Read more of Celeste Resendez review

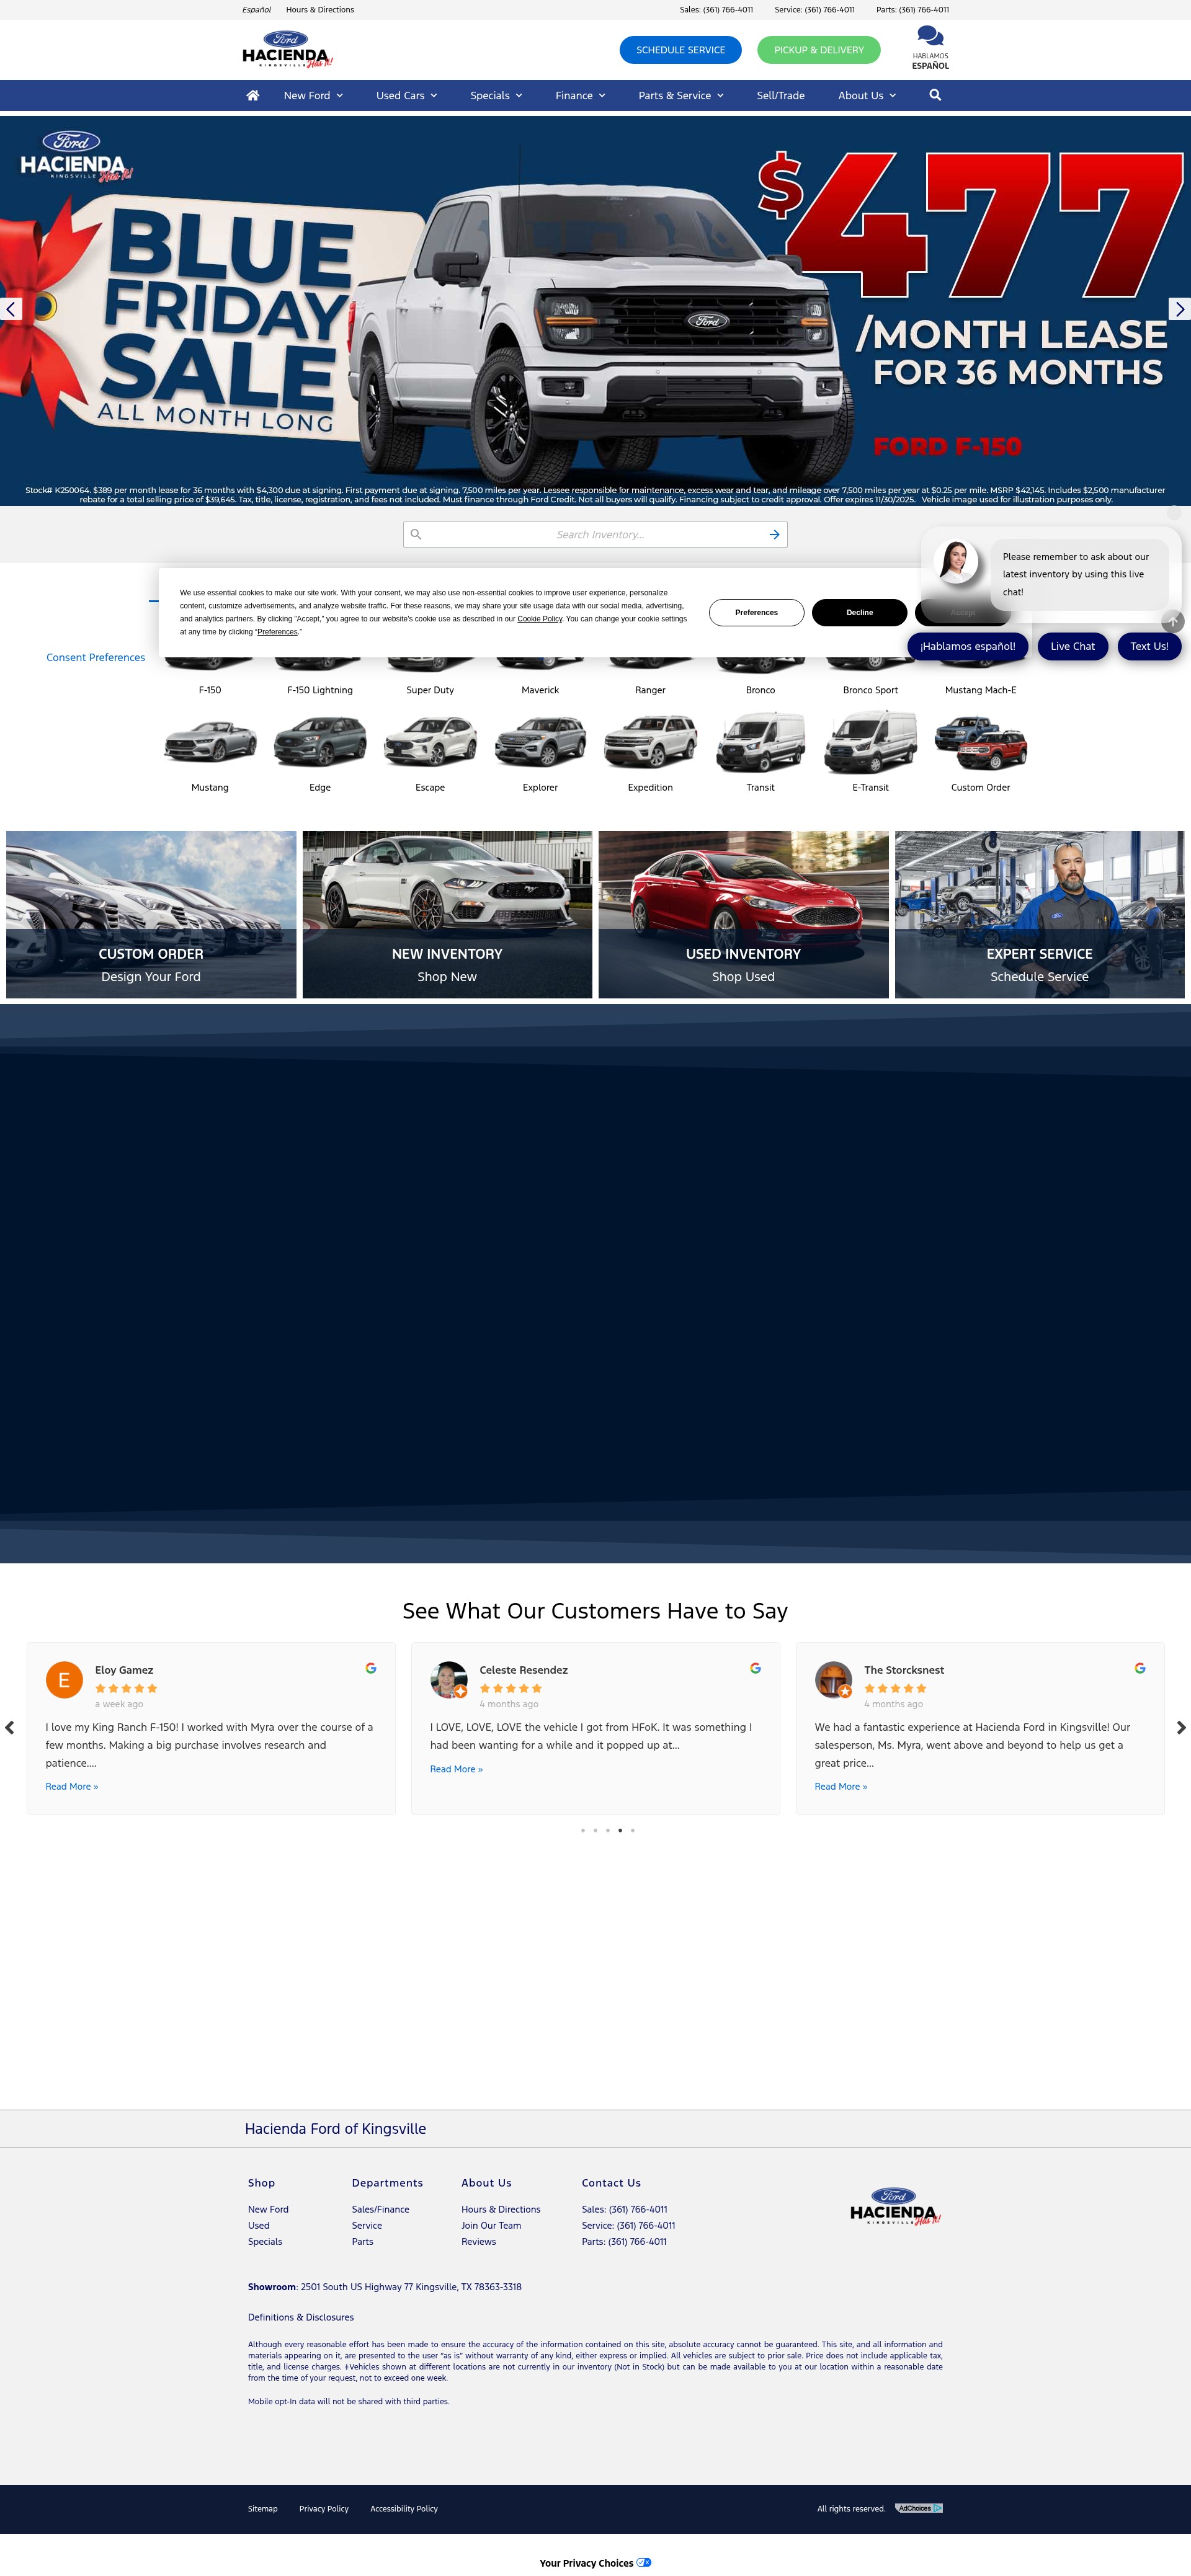pyautogui.click(x=456, y=1769)
